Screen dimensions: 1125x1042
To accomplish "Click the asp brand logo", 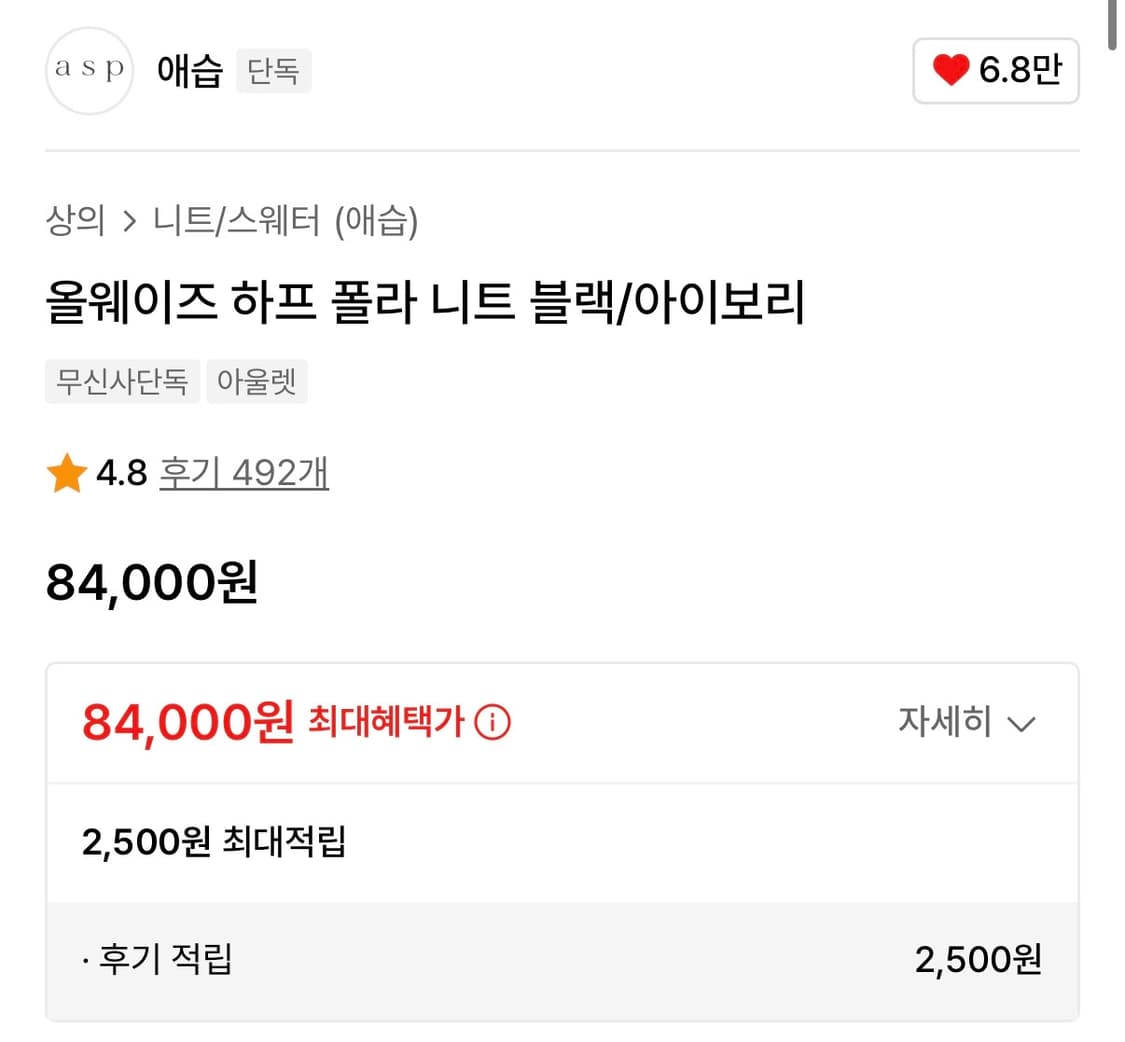I will coord(89,70).
